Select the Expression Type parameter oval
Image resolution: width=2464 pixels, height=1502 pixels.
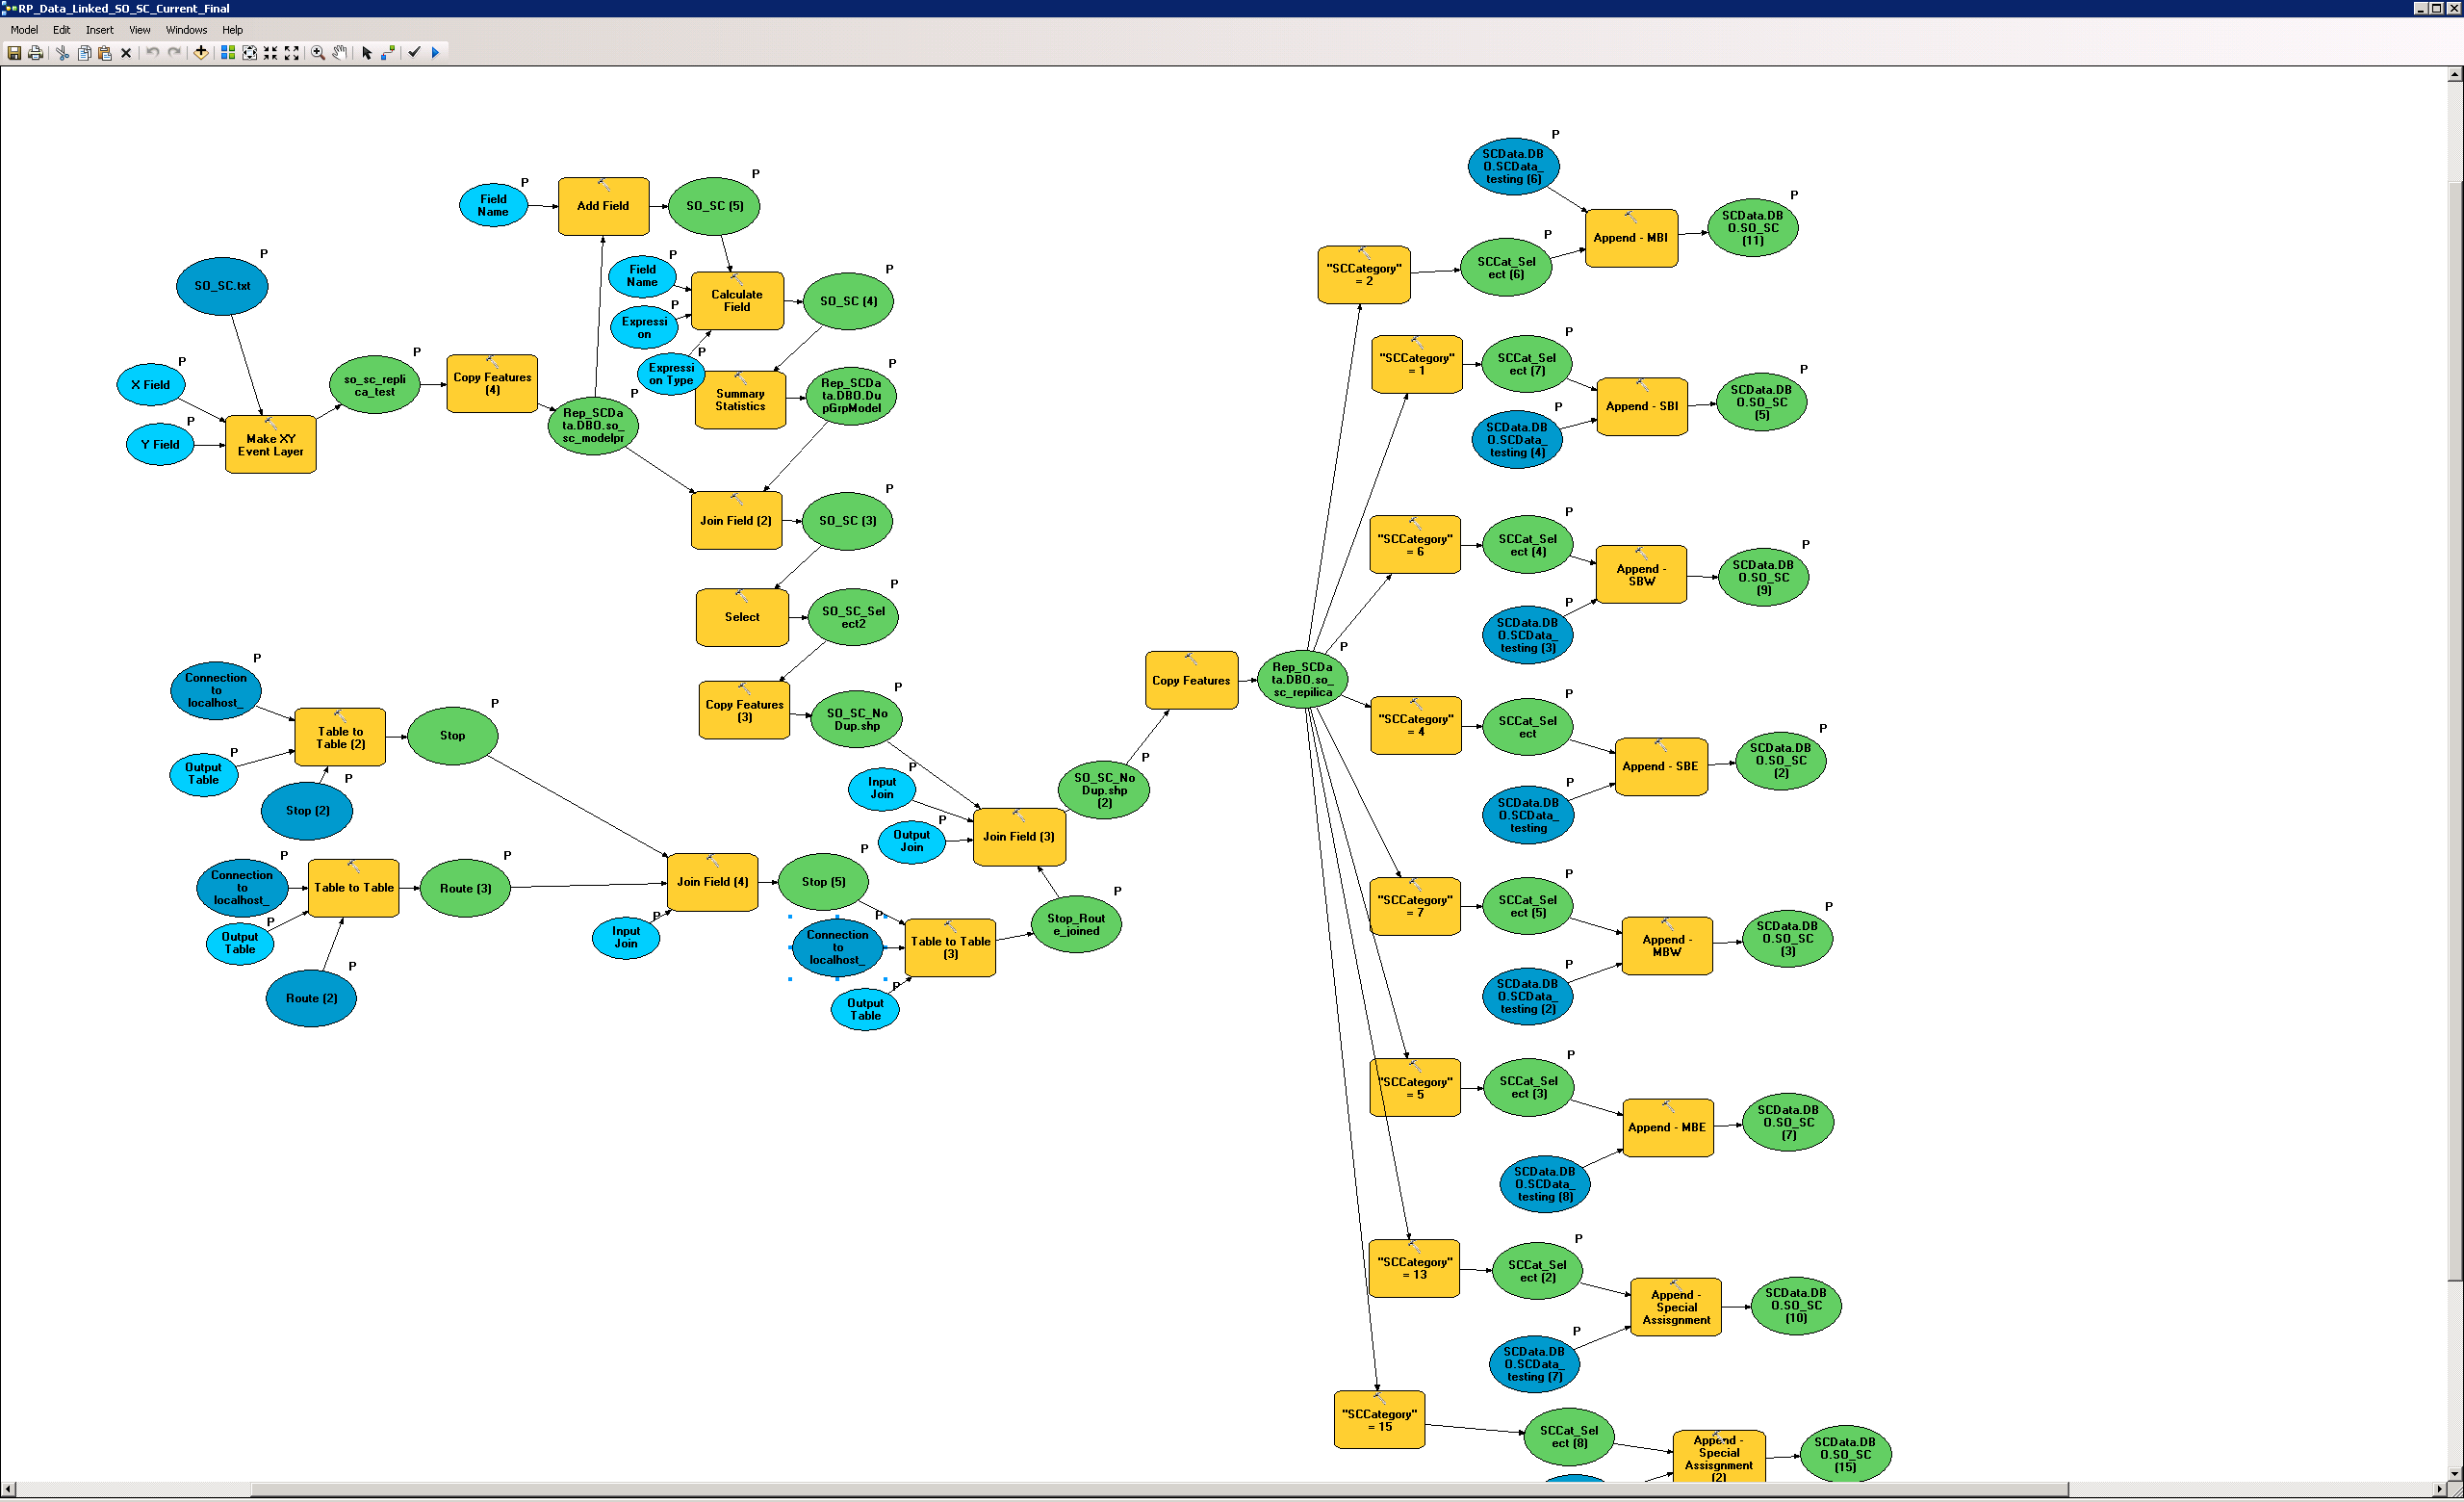[671, 374]
